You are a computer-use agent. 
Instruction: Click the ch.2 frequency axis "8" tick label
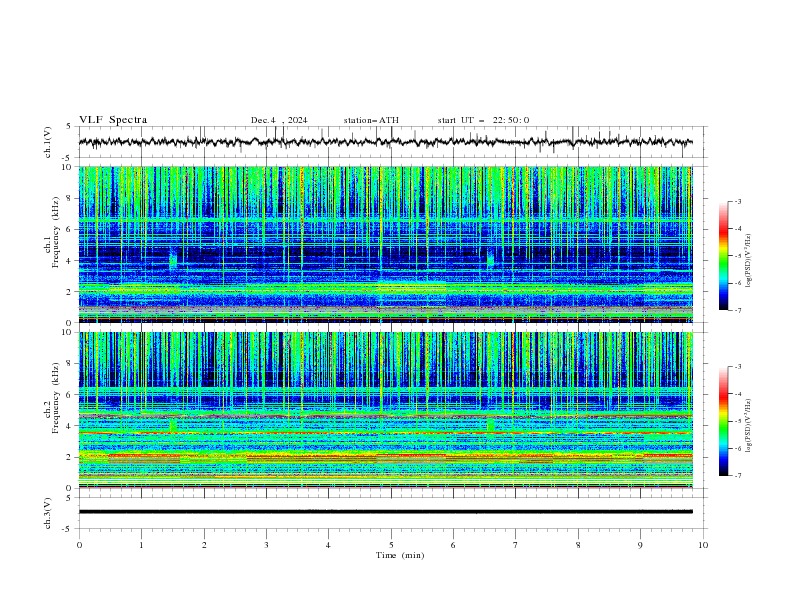[70, 364]
